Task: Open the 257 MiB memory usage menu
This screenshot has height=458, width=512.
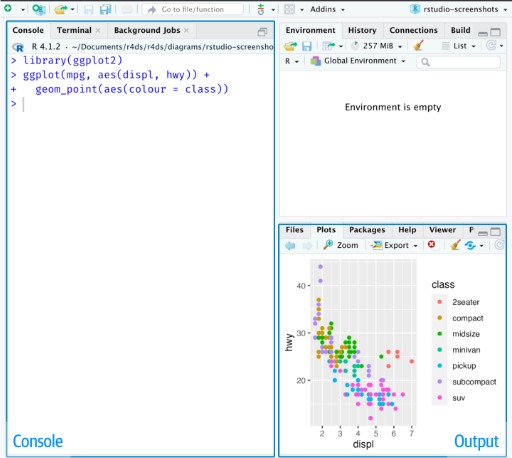Action: click(377, 46)
